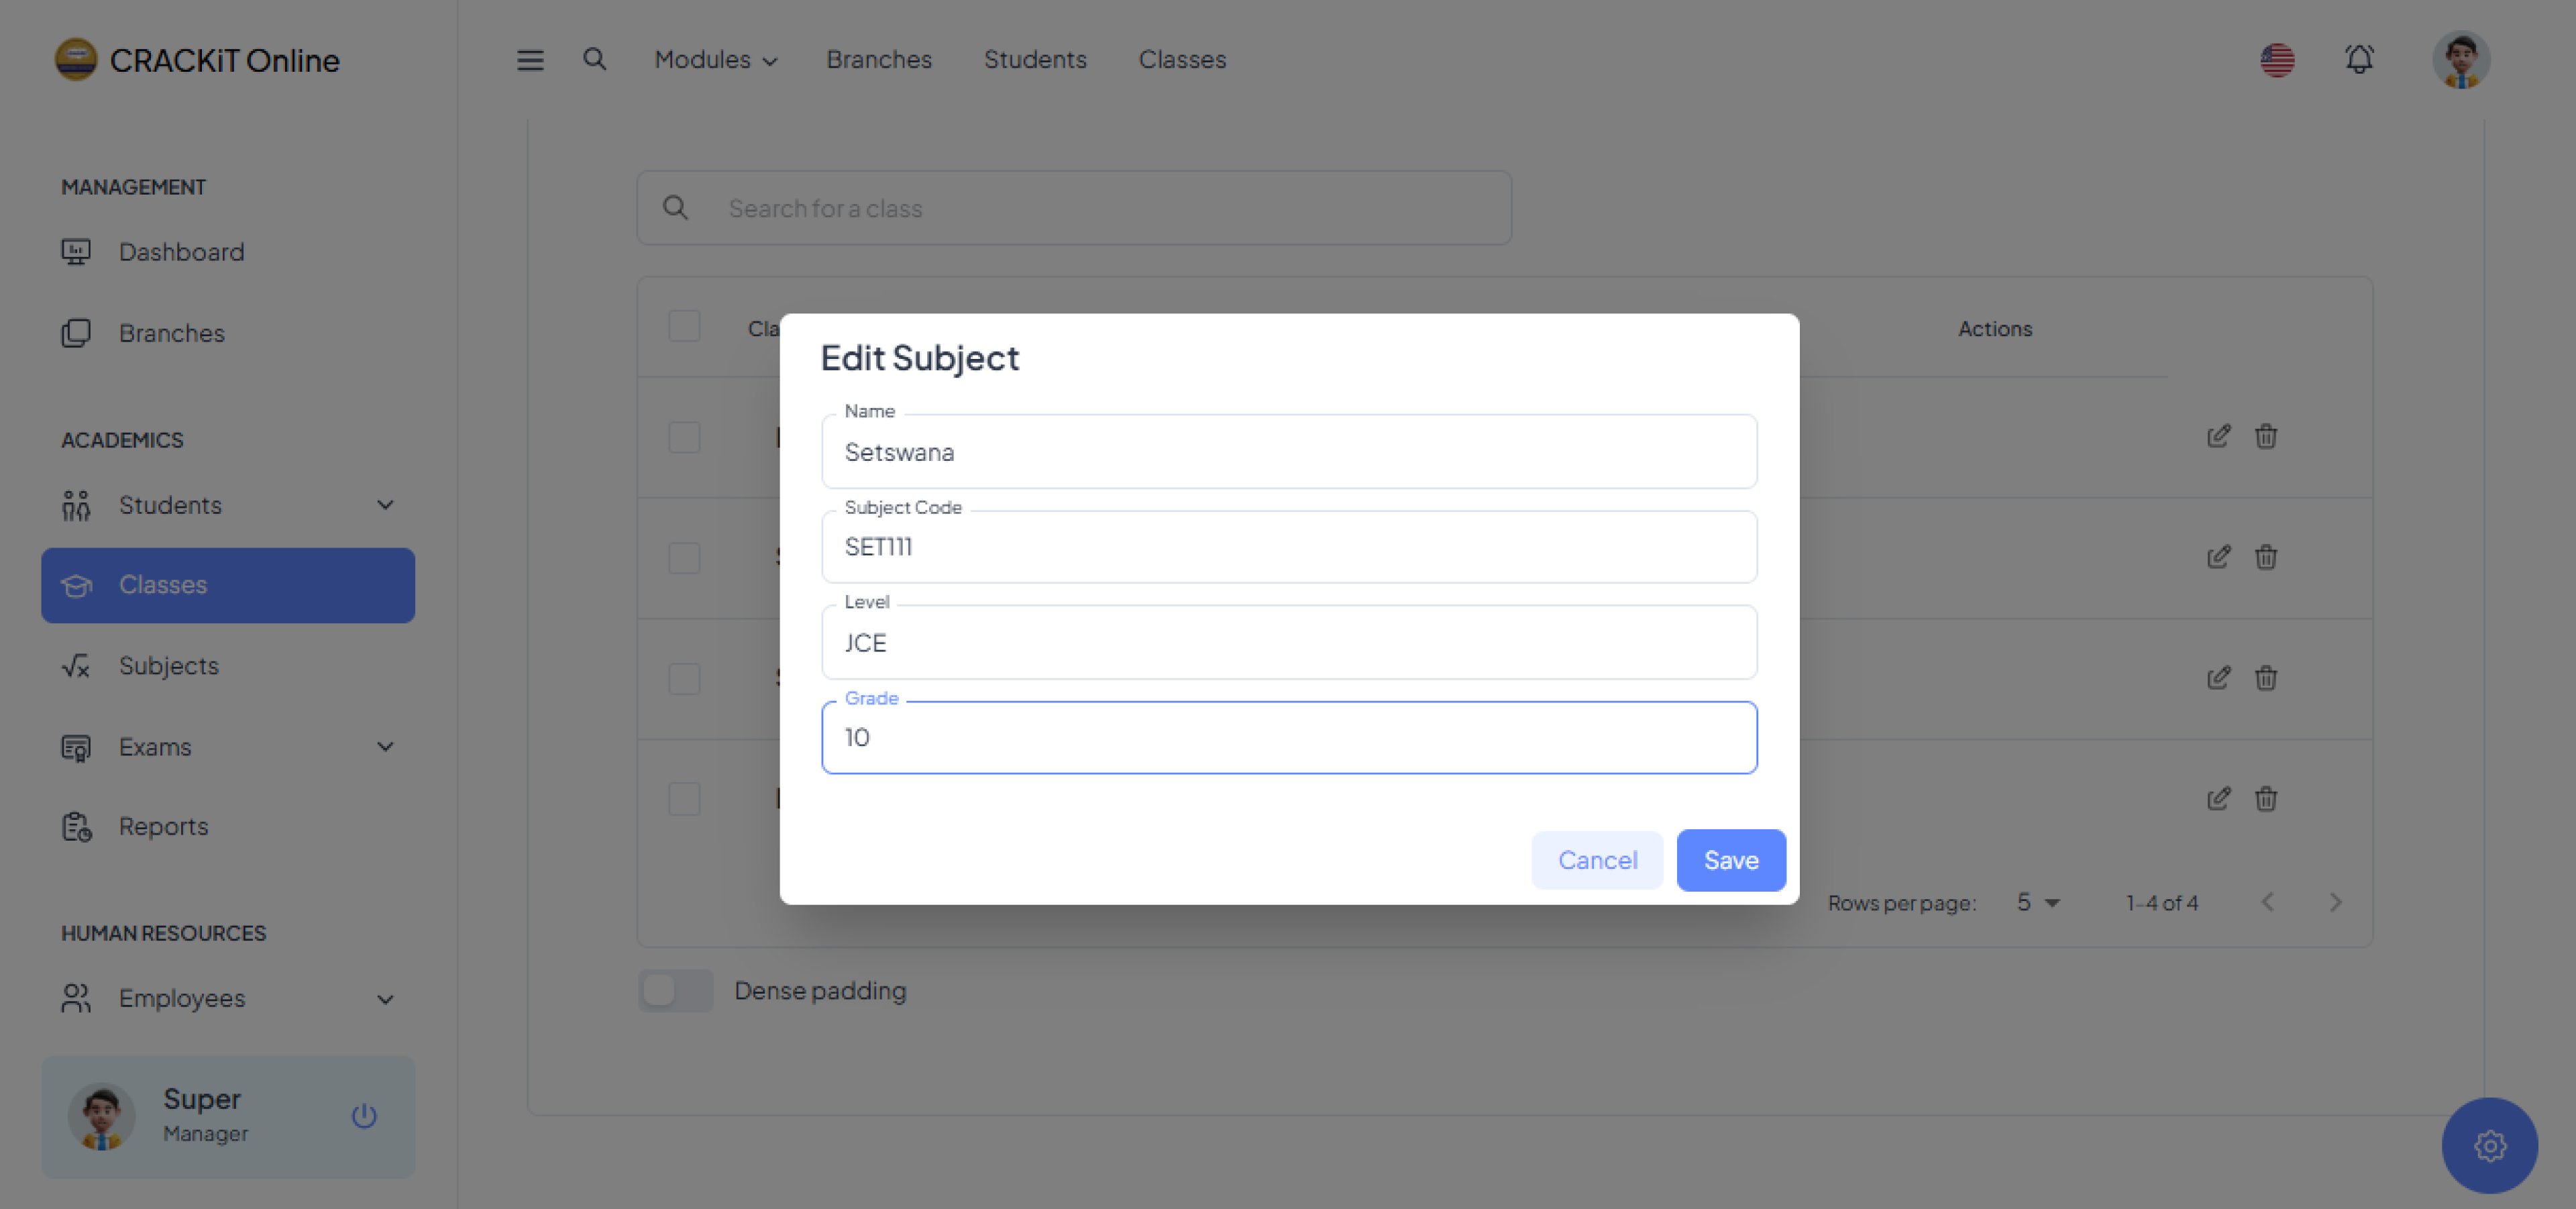2576x1209 pixels.
Task: Save the edited subject
Action: [1730, 860]
